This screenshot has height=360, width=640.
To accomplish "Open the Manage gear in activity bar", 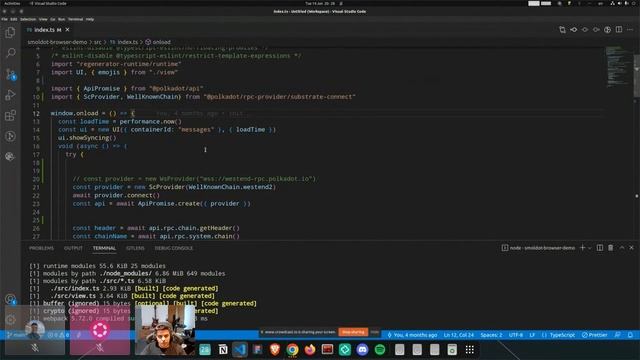I will click(11, 320).
